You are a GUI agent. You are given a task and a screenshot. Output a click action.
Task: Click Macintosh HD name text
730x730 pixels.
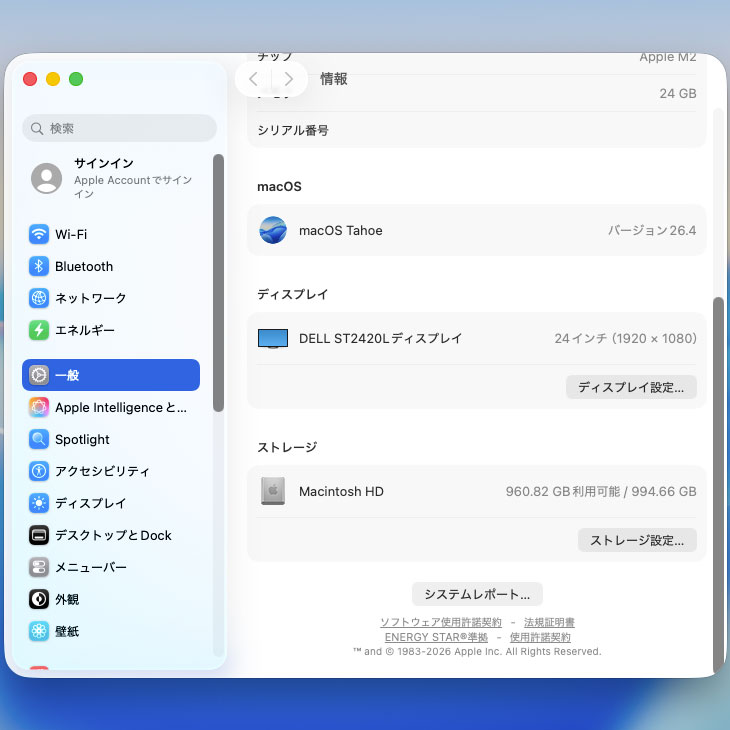(341, 491)
